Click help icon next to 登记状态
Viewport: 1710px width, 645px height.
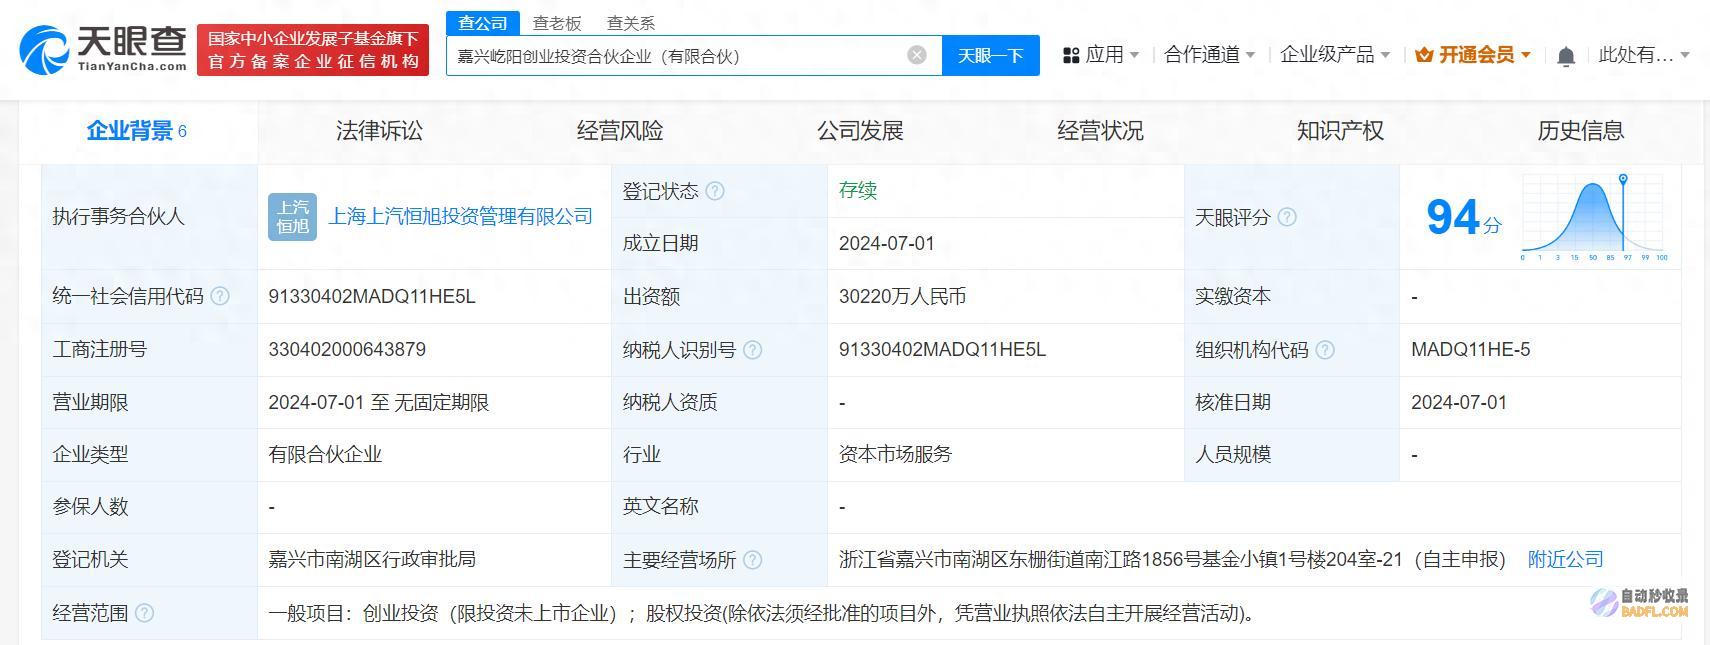coord(715,191)
